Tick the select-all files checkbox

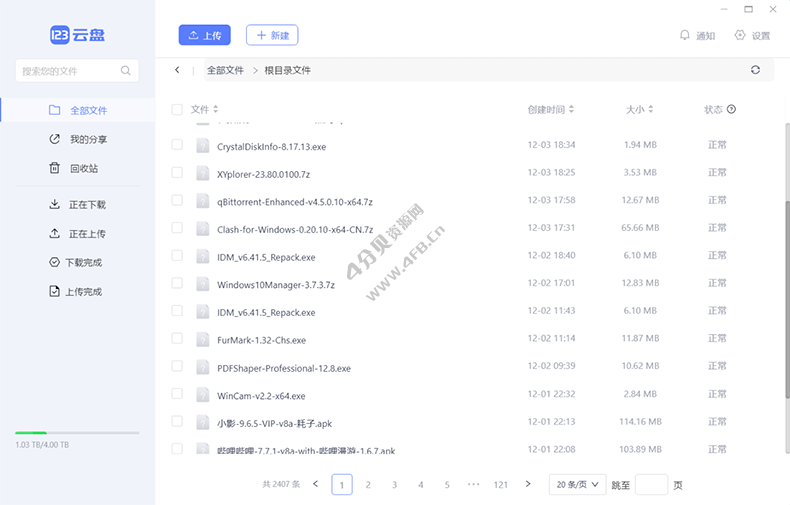coord(177,109)
